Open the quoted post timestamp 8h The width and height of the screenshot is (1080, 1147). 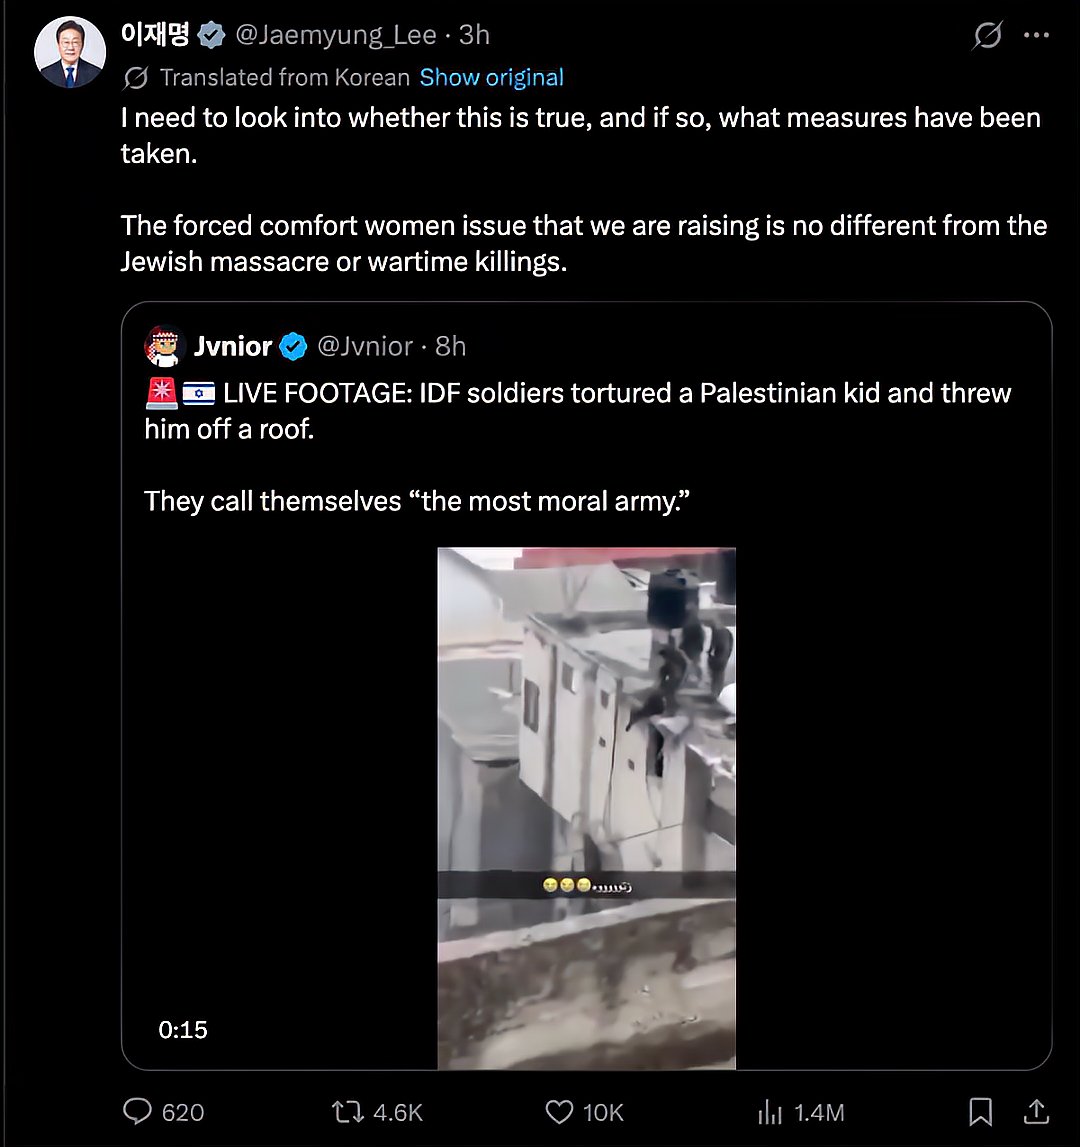451,346
